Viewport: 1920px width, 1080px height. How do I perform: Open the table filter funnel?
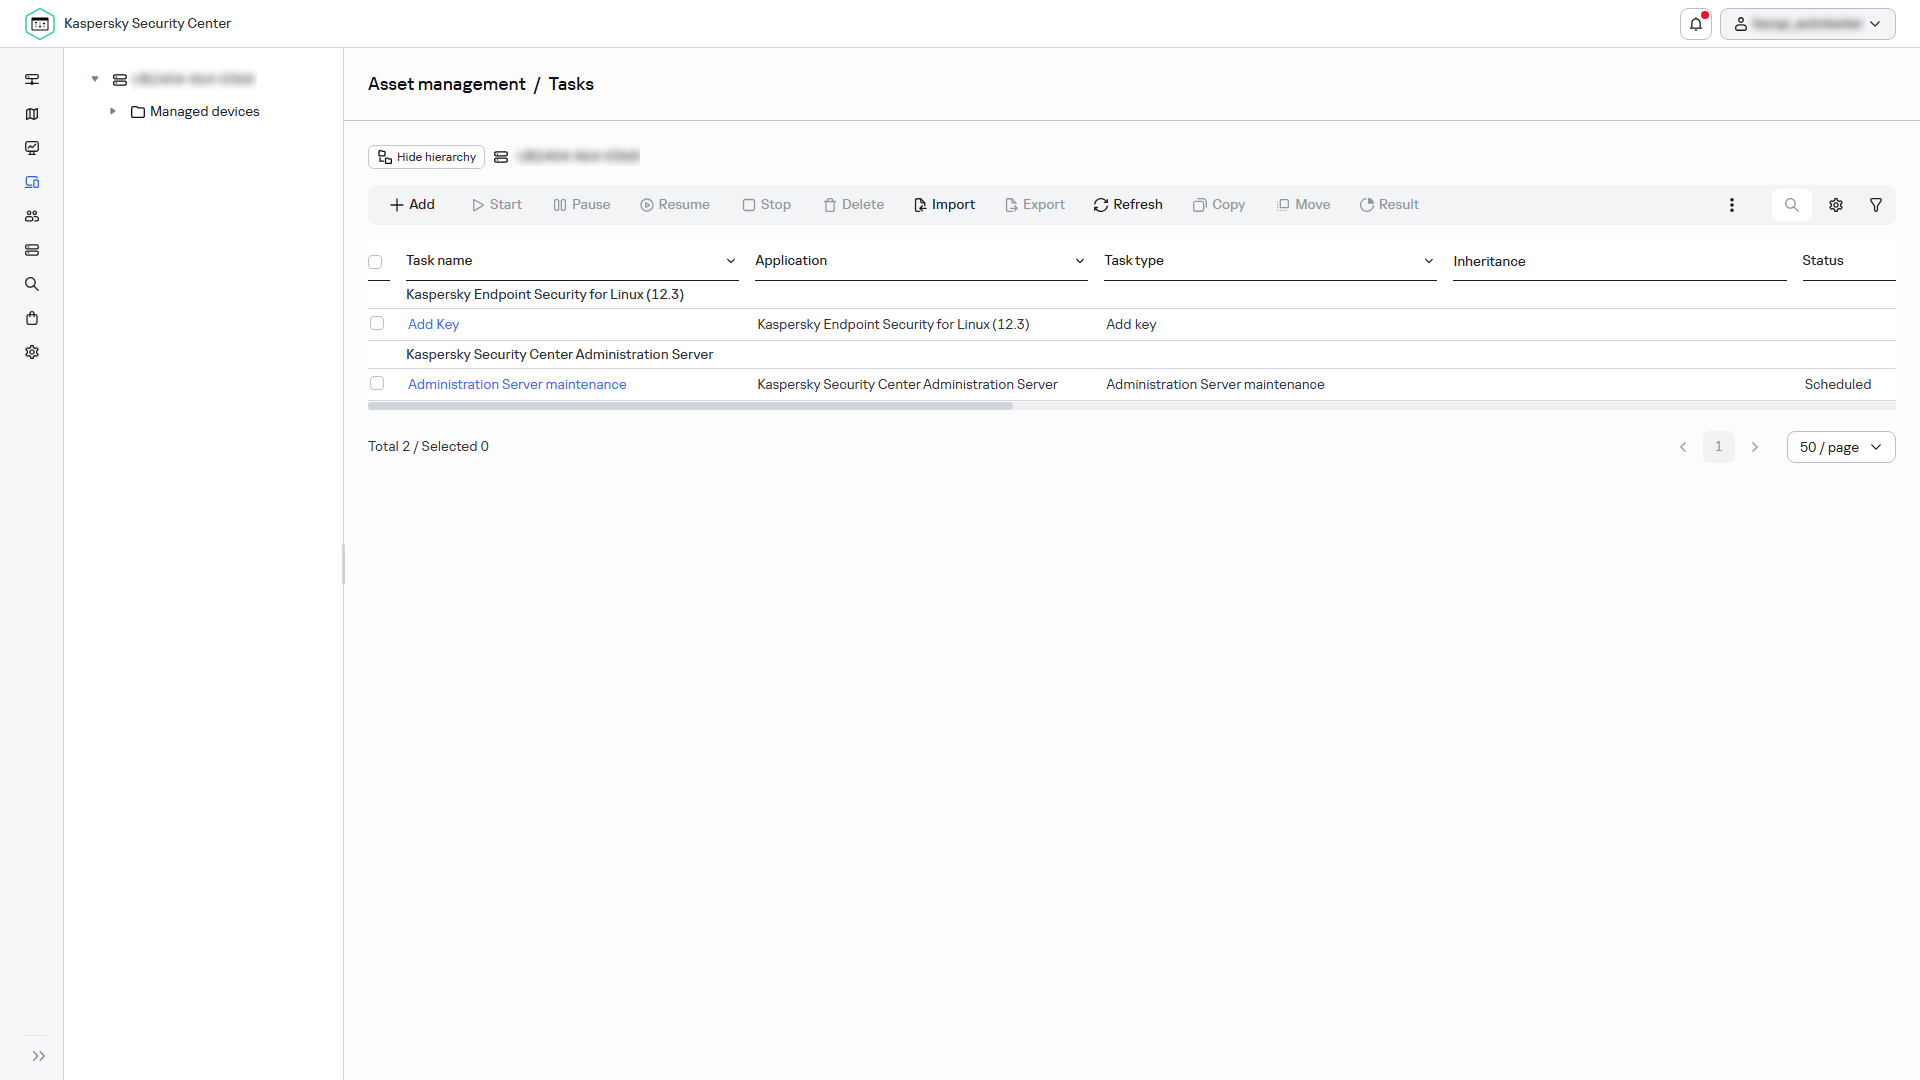click(1876, 205)
